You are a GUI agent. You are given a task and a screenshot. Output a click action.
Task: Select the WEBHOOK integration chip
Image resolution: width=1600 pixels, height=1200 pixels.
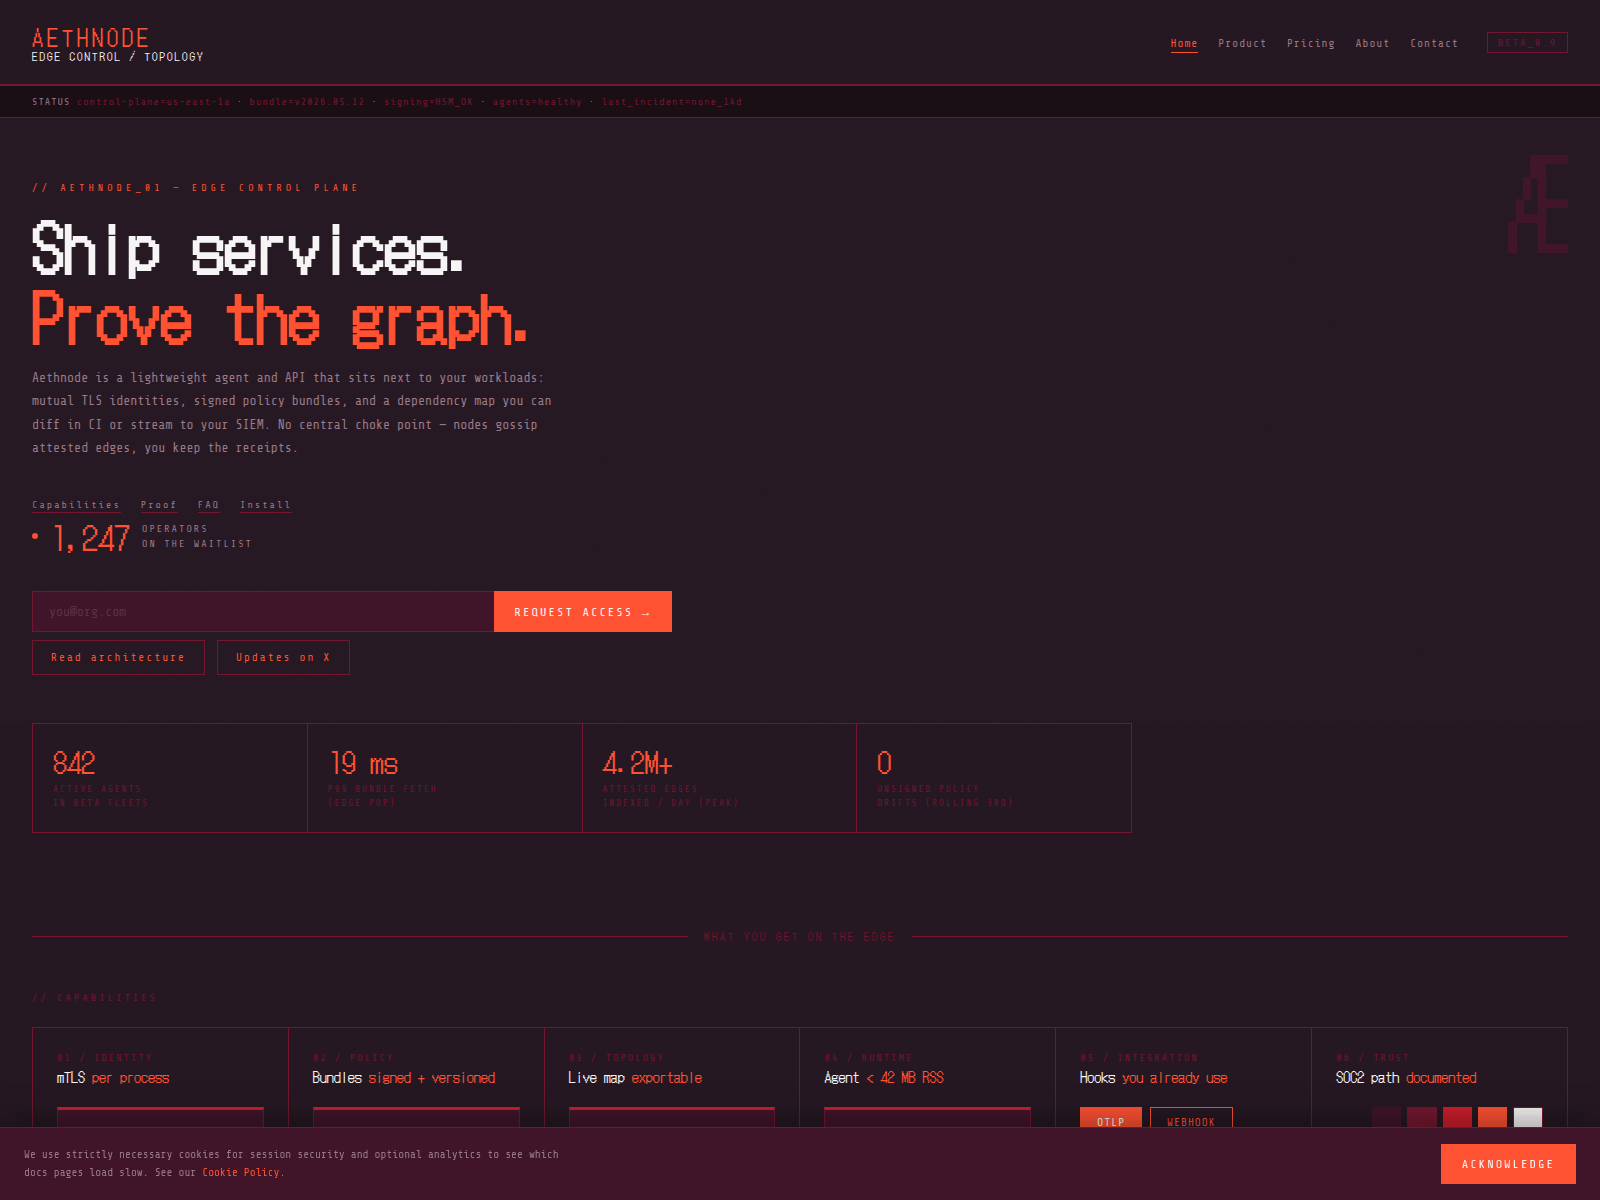click(1191, 1119)
